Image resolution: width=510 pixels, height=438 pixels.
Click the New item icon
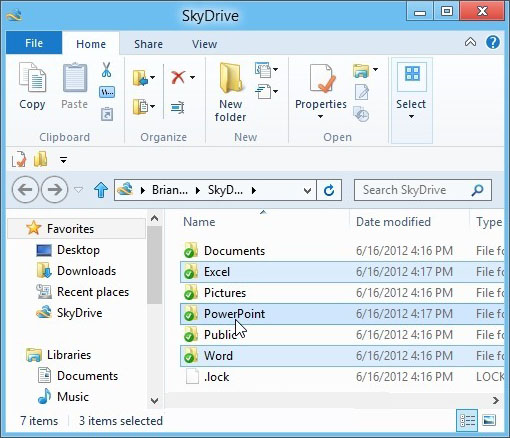263,70
